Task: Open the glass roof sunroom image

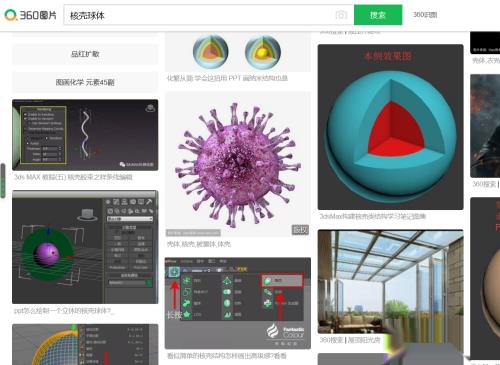Action: (x=390, y=282)
